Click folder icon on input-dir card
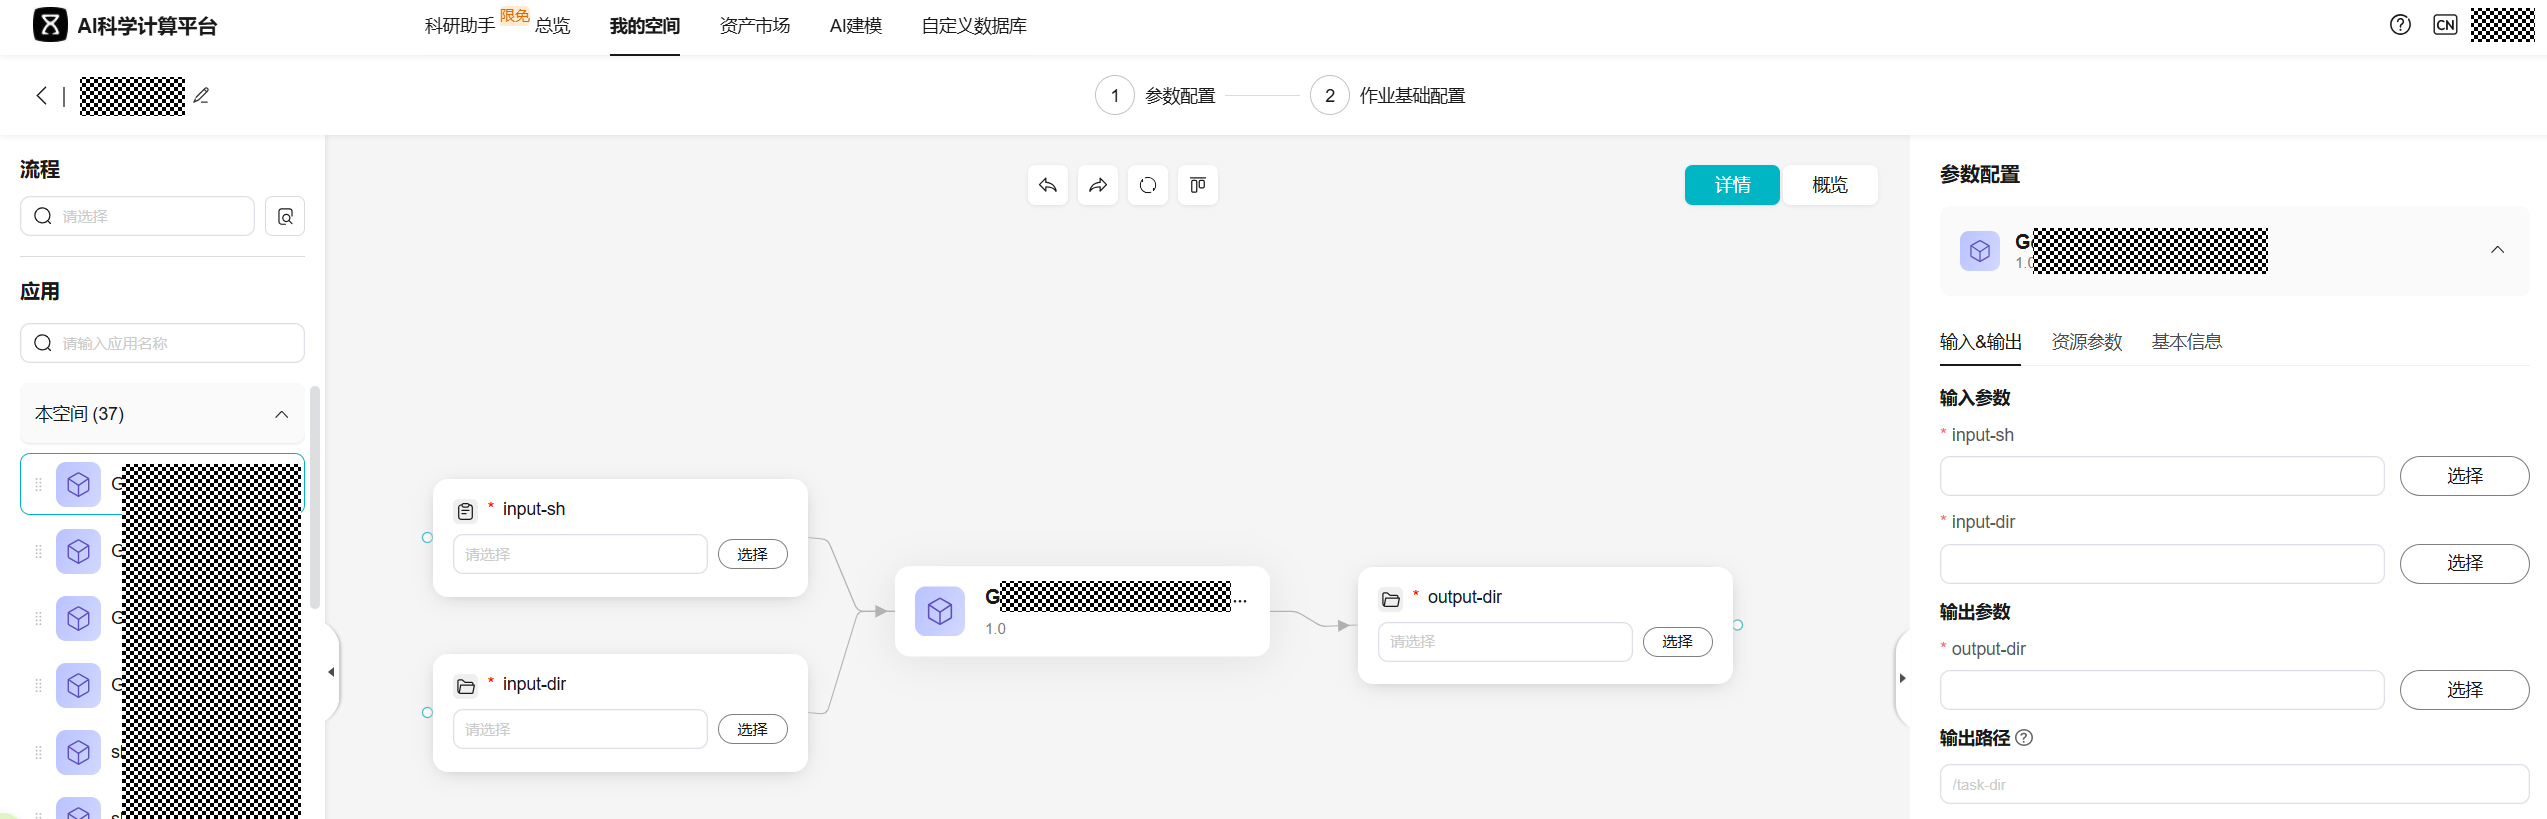The height and width of the screenshot is (819, 2547). click(465, 686)
